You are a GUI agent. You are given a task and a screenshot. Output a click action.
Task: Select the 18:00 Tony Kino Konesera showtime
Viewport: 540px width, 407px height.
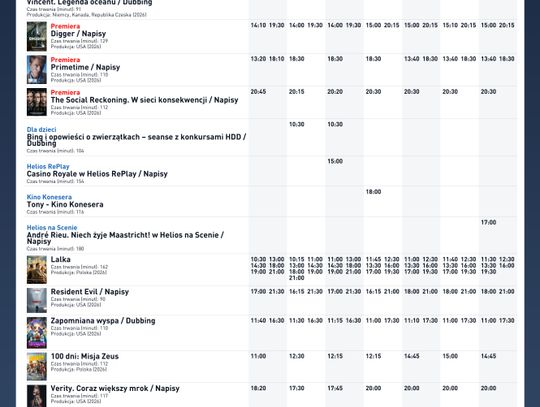(373, 192)
